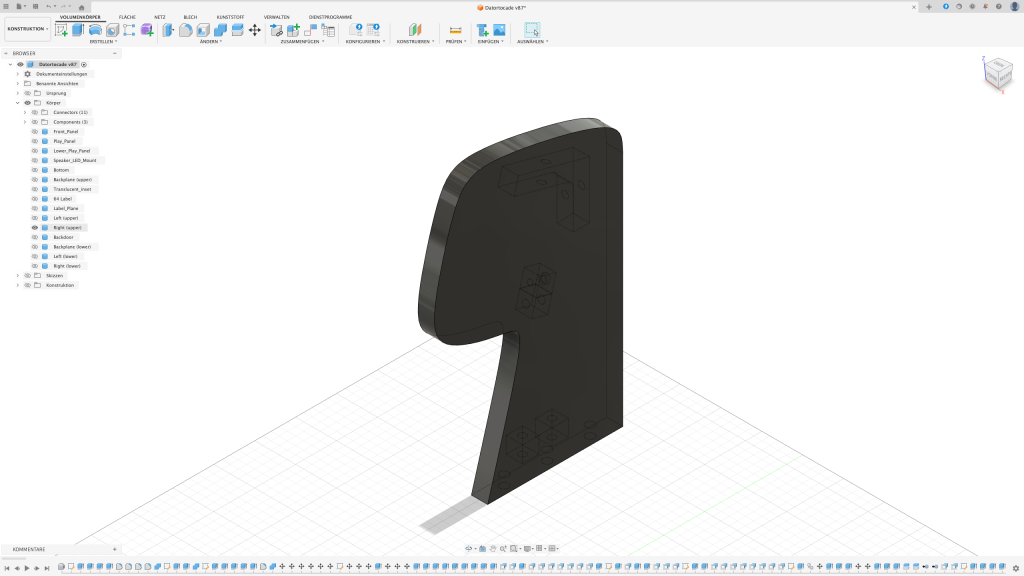Click the Create Sketch tool icon
Screen dimensions: 1024x576
[x=62, y=30]
